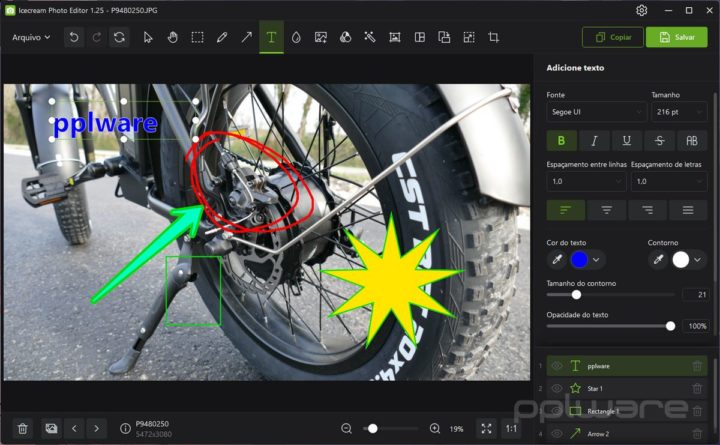Image resolution: width=720 pixels, height=445 pixels.
Task: Select the magic wand enhance tool
Action: (370, 37)
